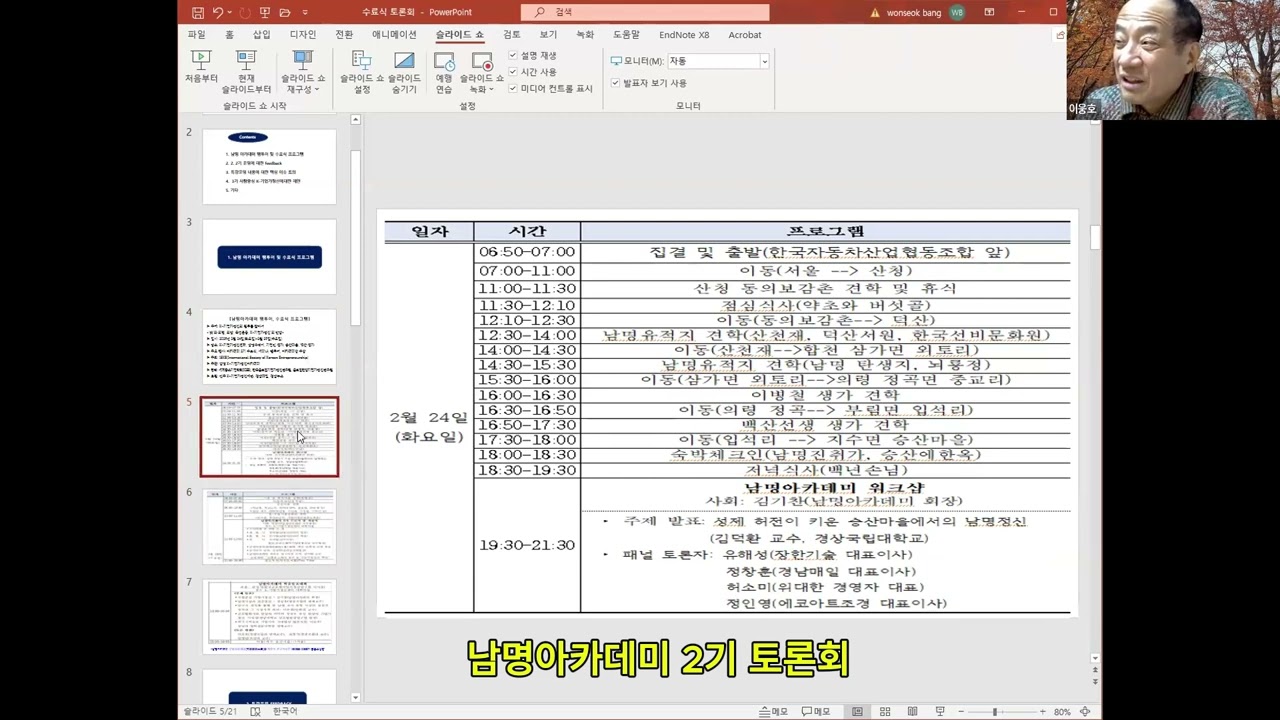Toggle 미디어 컨트롤 표시 checkbox
The image size is (1280, 720).
click(x=513, y=88)
